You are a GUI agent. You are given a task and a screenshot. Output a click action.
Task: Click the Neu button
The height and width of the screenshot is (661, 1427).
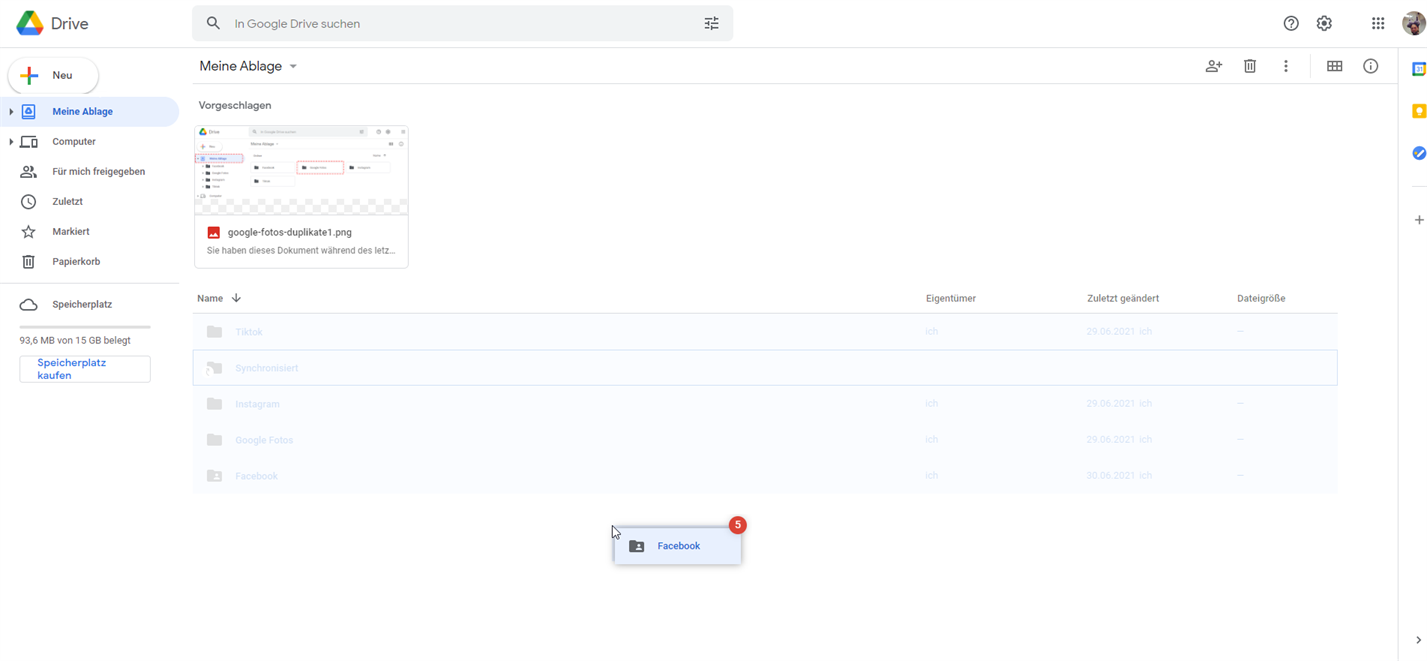[x=53, y=75]
